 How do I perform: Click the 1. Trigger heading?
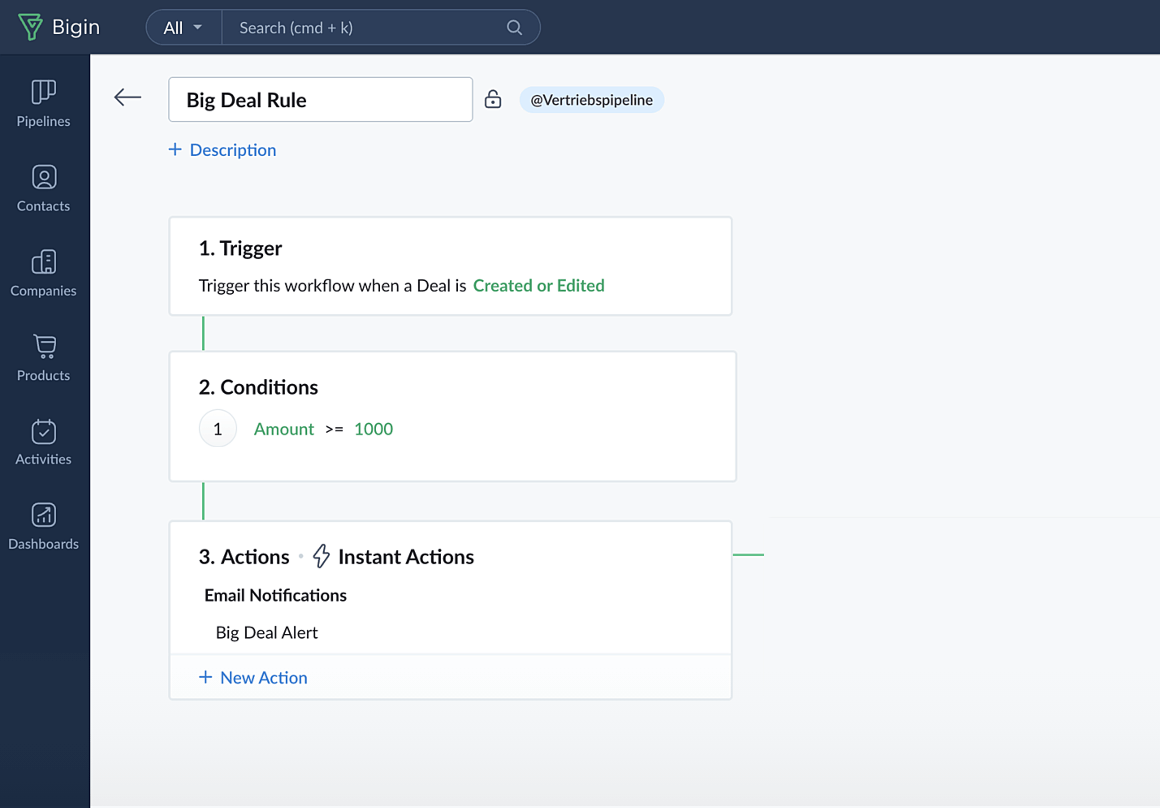coord(240,248)
